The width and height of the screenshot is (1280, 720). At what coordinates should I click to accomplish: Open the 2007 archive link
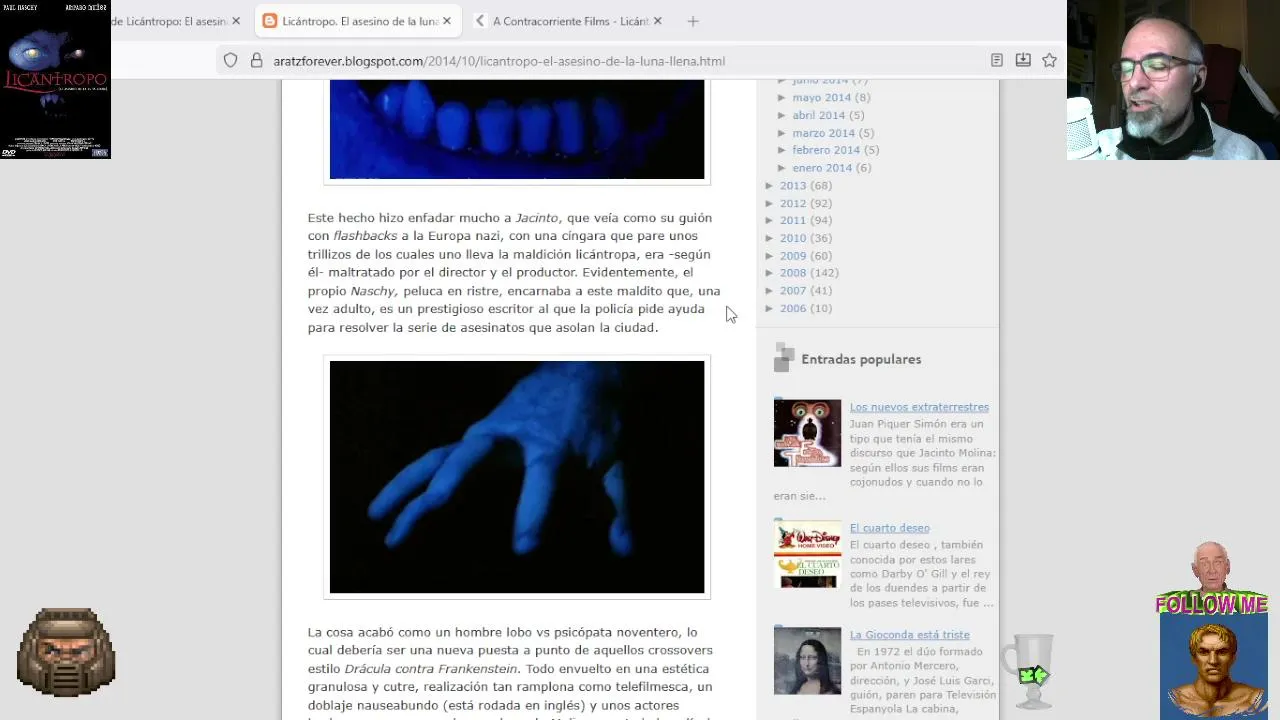click(793, 291)
